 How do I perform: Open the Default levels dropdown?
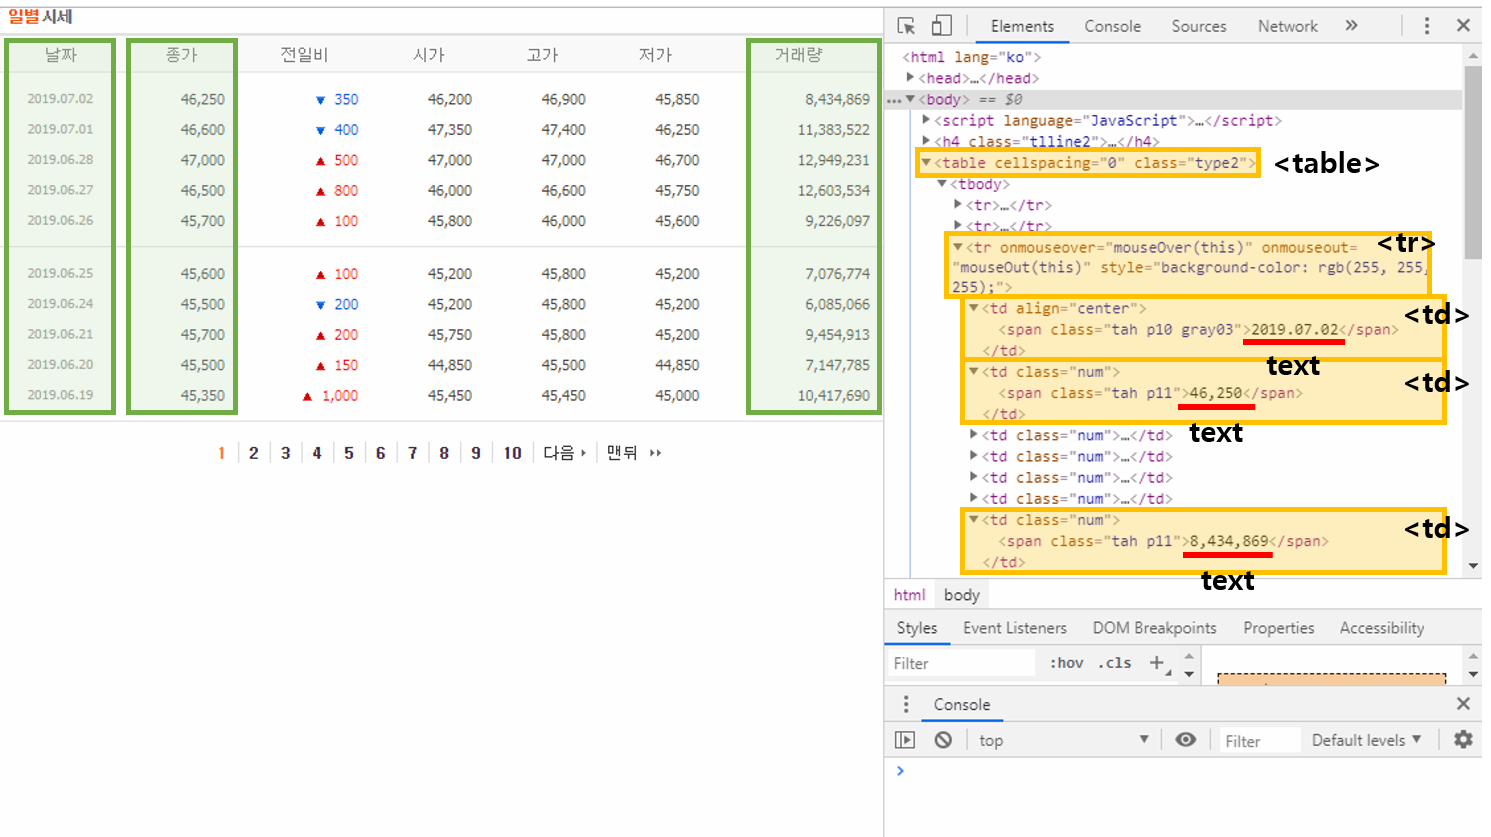click(x=1366, y=740)
